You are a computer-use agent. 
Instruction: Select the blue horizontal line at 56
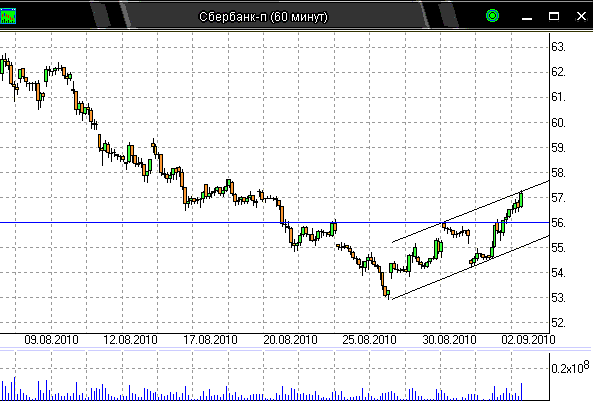[x=274, y=223]
